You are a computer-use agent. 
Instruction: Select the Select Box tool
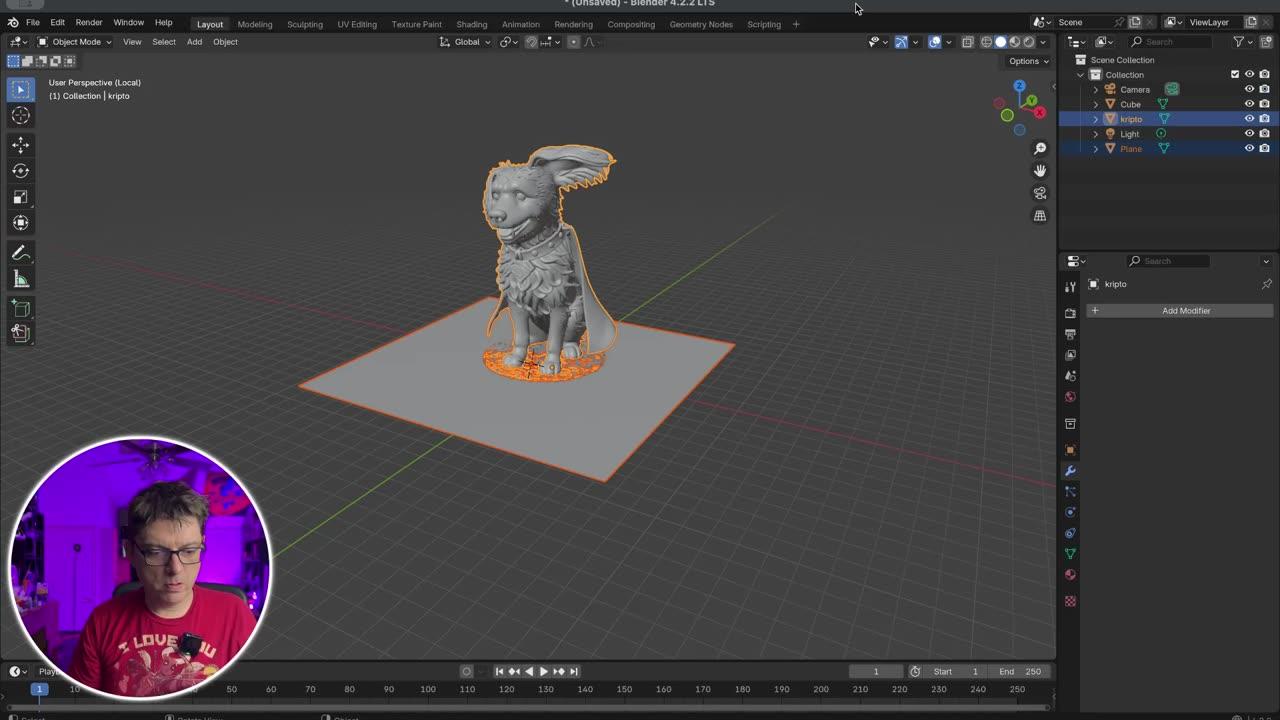click(x=20, y=89)
